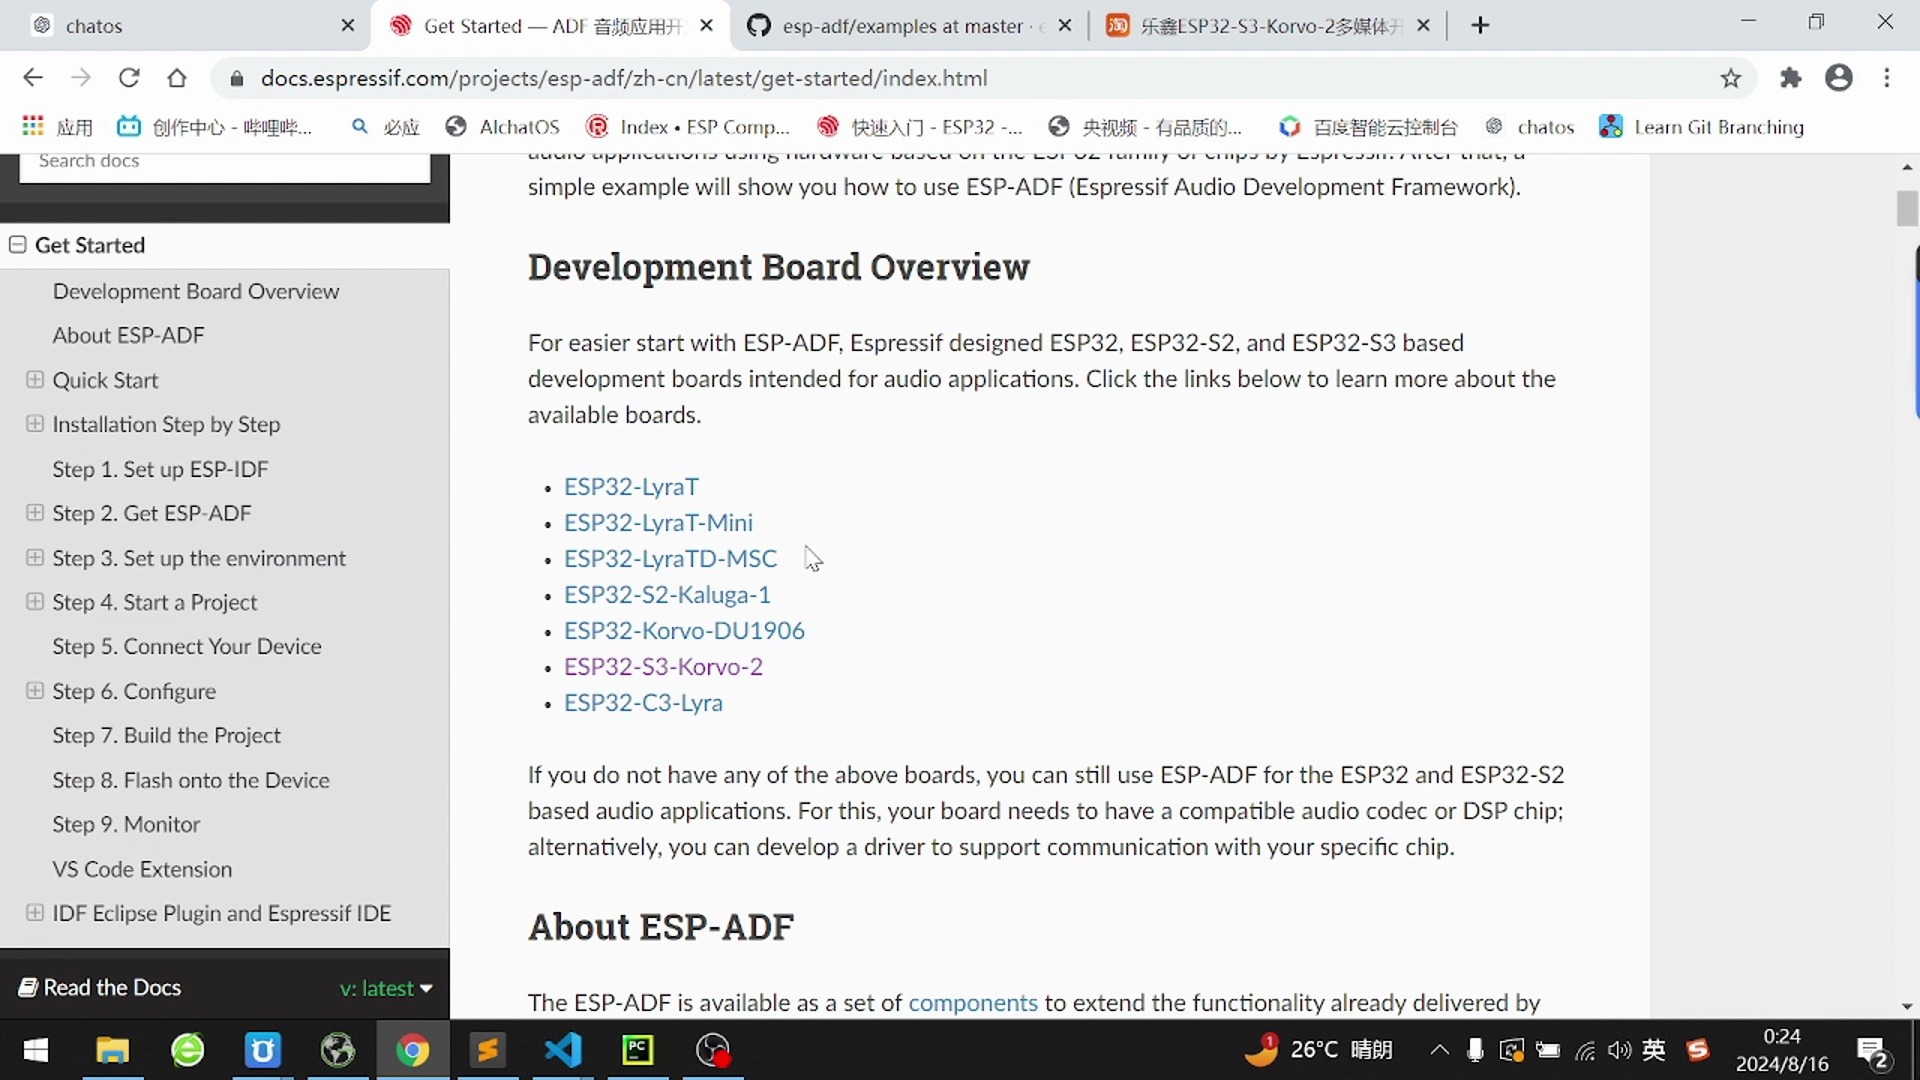Open the ESP32-Korvo-DU1906 link
The image size is (1920, 1080).
tap(684, 631)
